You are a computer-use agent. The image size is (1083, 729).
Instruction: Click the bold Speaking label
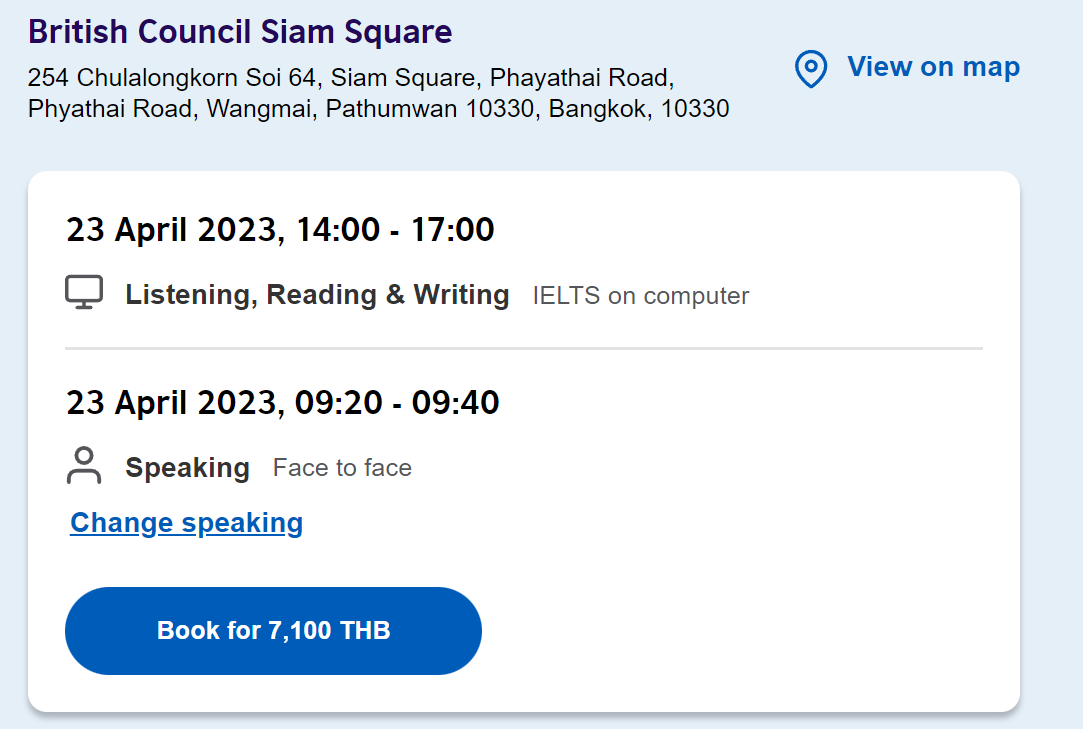pos(187,468)
